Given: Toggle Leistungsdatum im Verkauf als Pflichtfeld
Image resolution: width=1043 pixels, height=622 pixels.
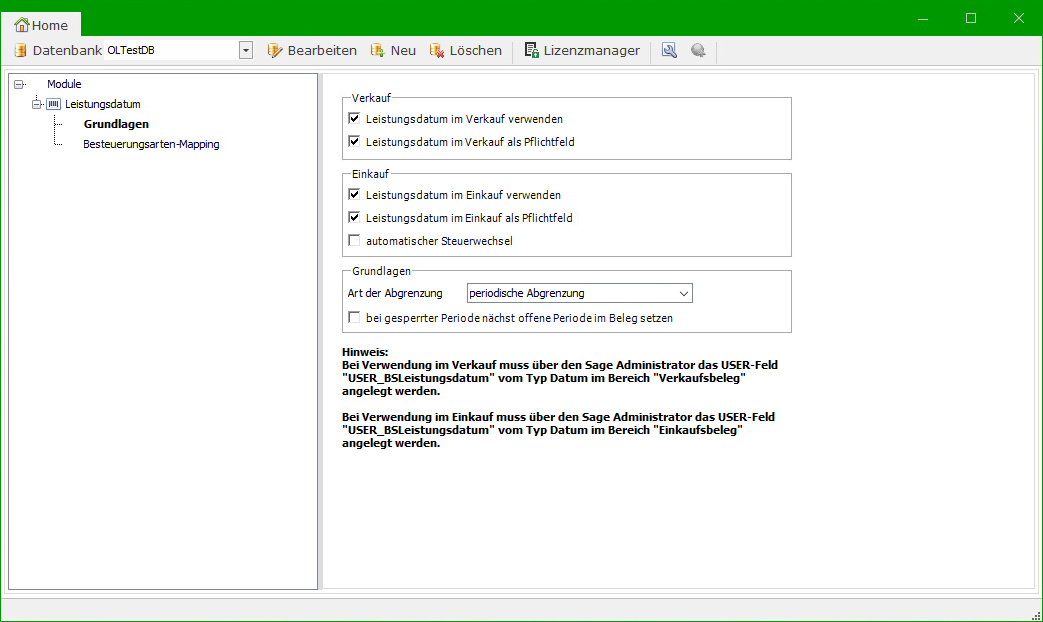Looking at the screenshot, I should pos(354,142).
